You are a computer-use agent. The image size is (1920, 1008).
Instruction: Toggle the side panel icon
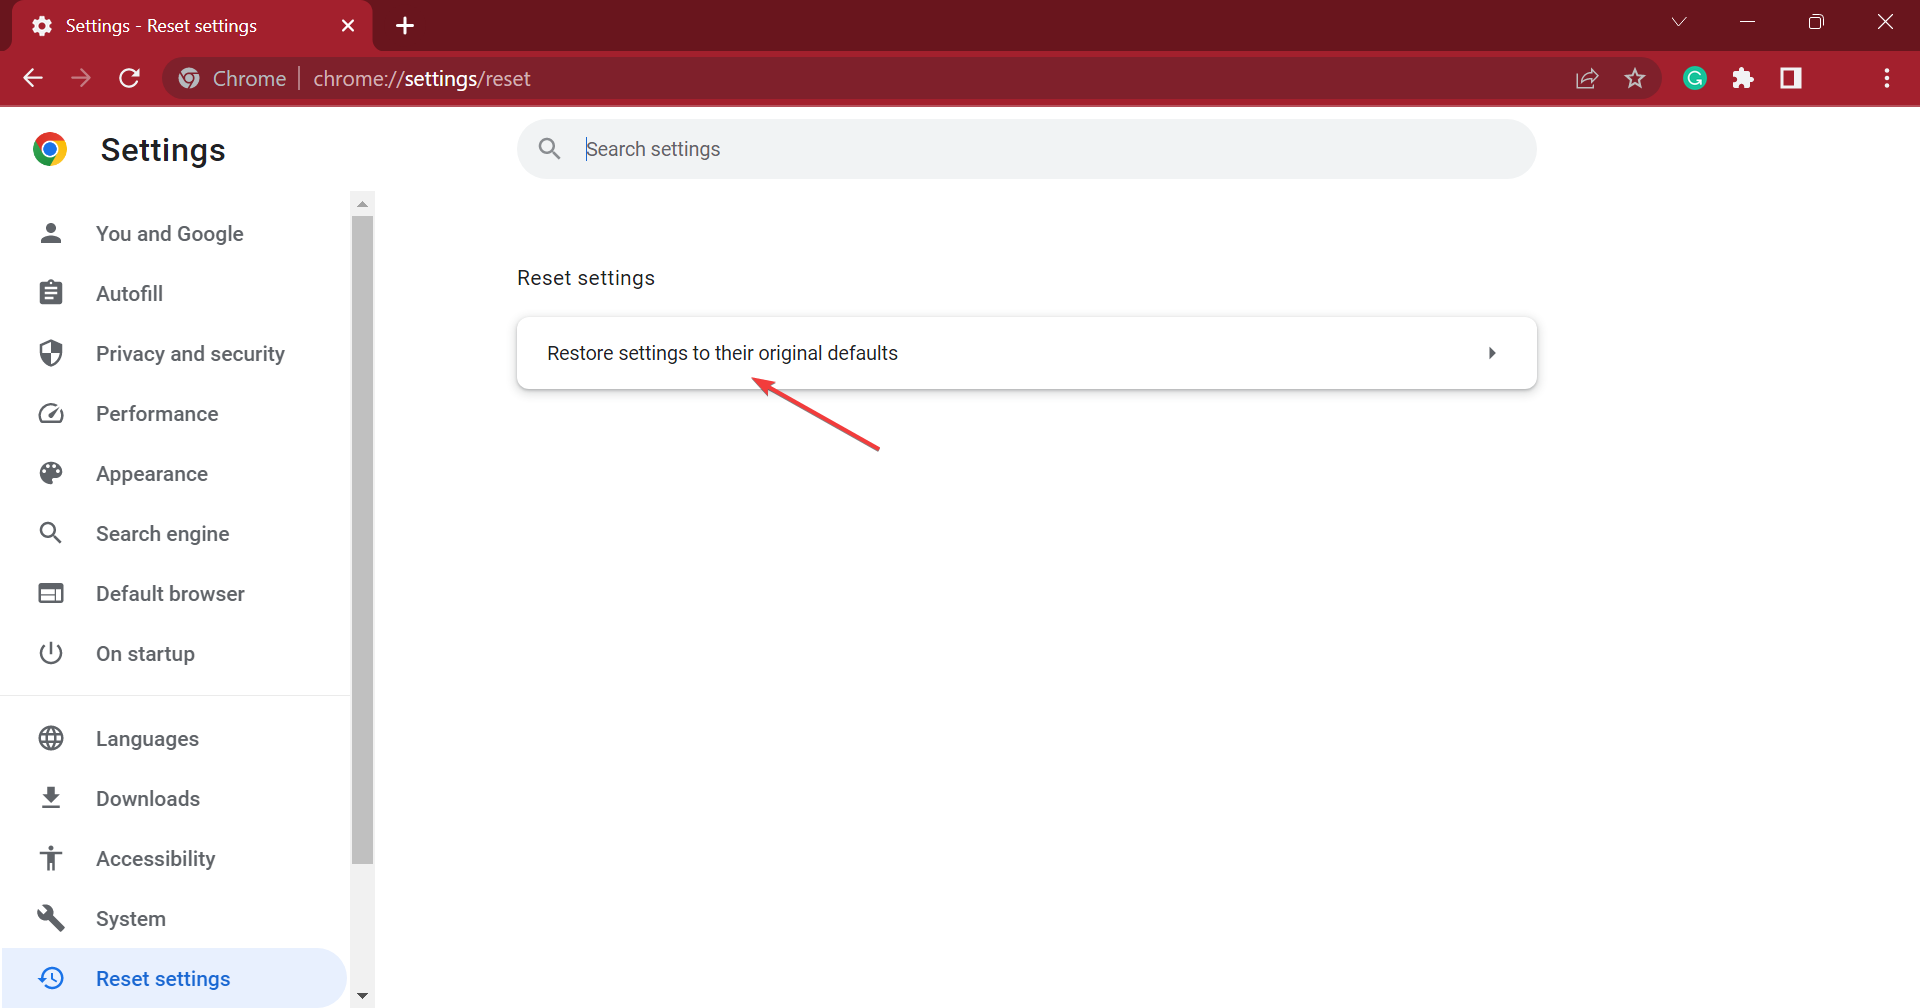coord(1791,78)
